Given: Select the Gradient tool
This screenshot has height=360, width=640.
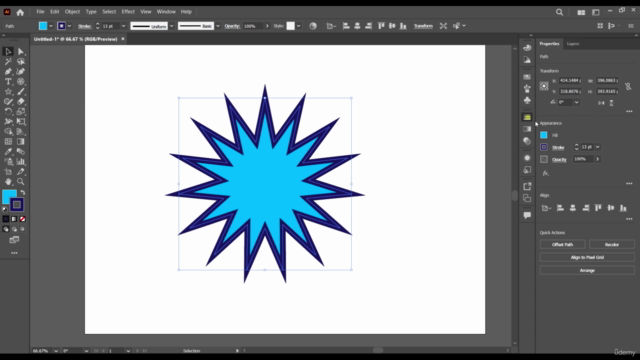Looking at the screenshot, I should 21,142.
